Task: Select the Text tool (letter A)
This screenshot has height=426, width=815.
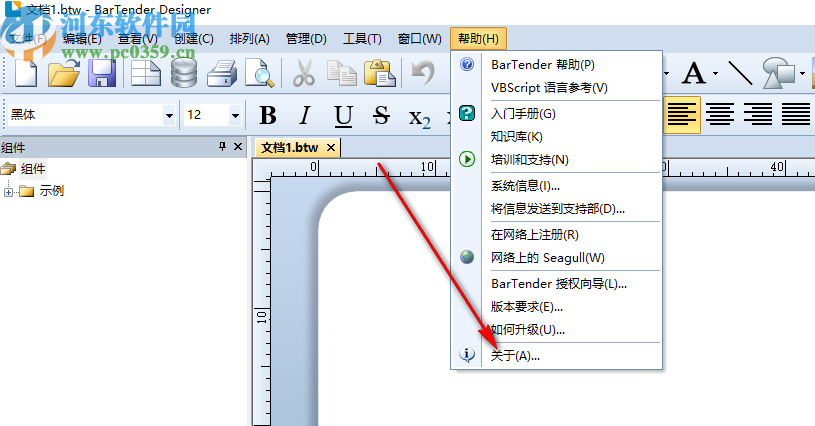Action: click(x=694, y=73)
